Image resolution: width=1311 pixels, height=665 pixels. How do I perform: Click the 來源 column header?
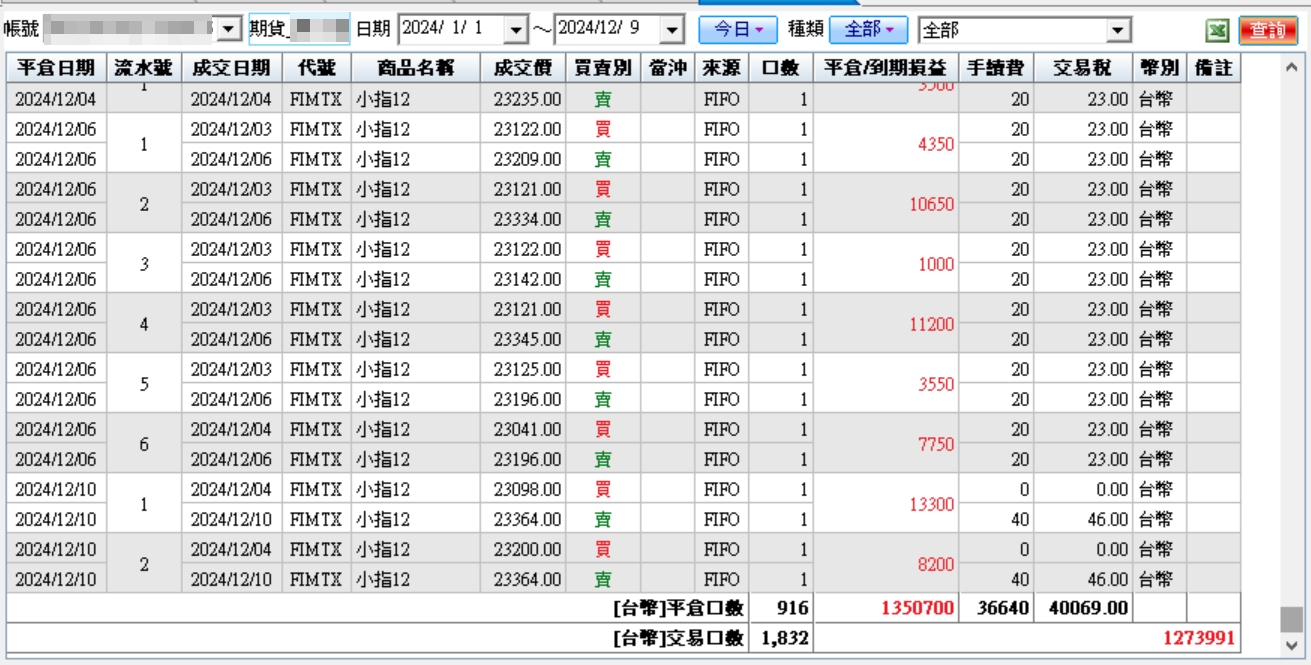(x=722, y=68)
